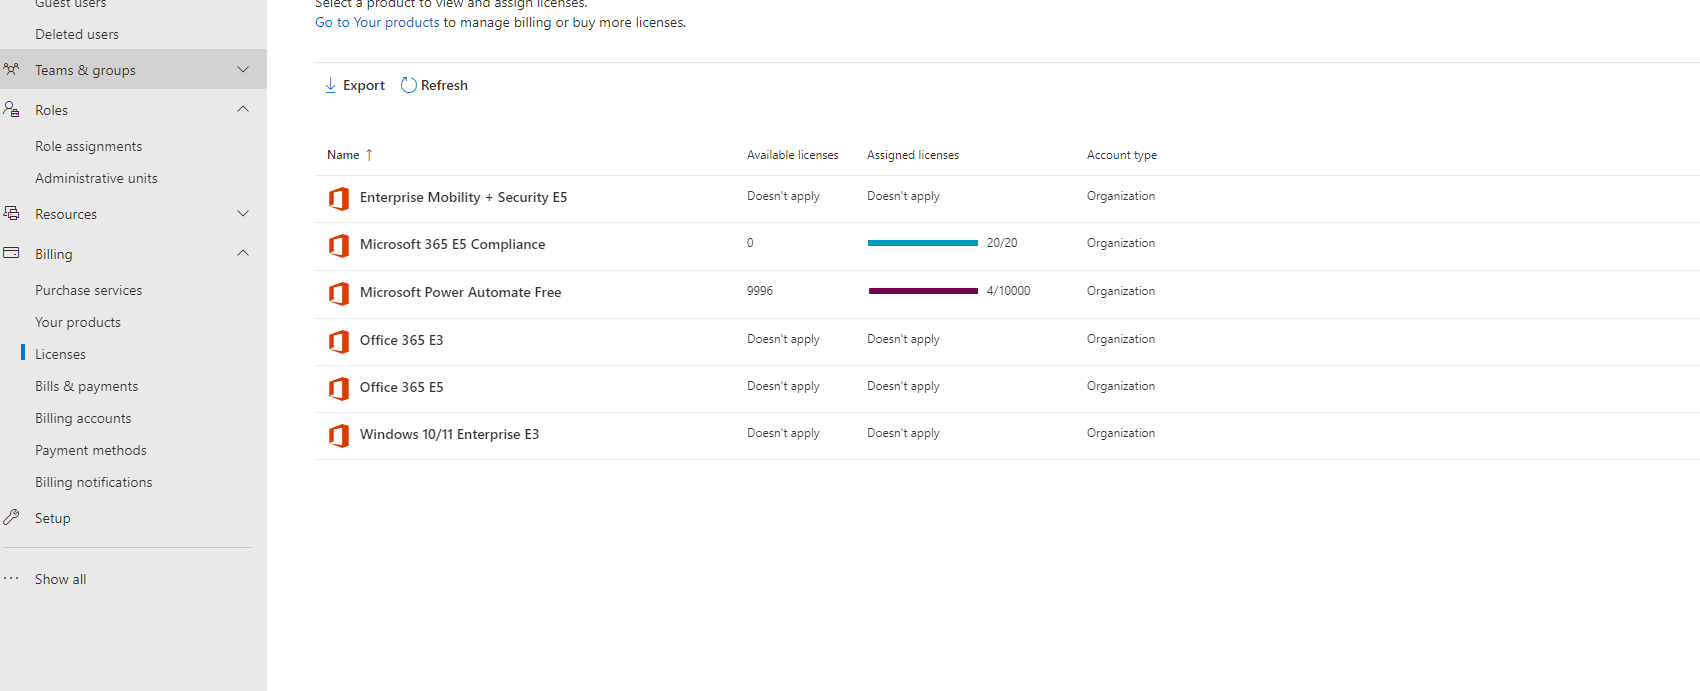Open Billing accounts page
Image resolution: width=1700 pixels, height=691 pixels.
83,418
